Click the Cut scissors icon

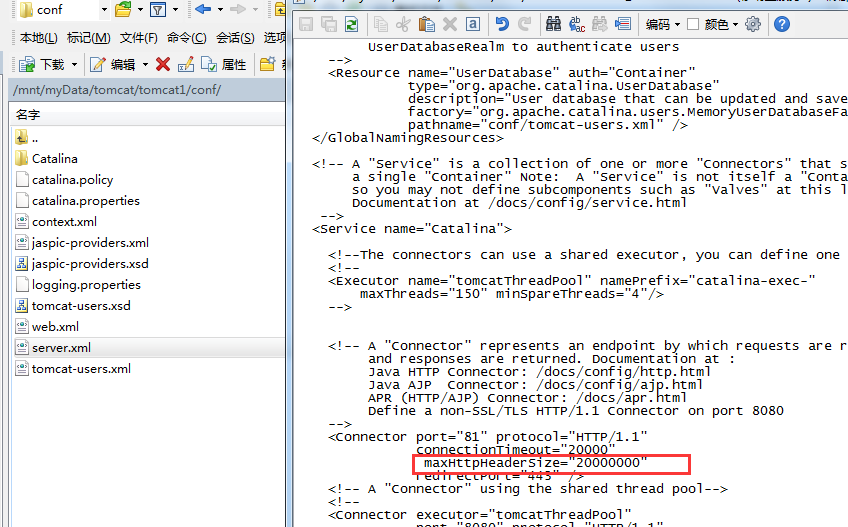[x=403, y=24]
